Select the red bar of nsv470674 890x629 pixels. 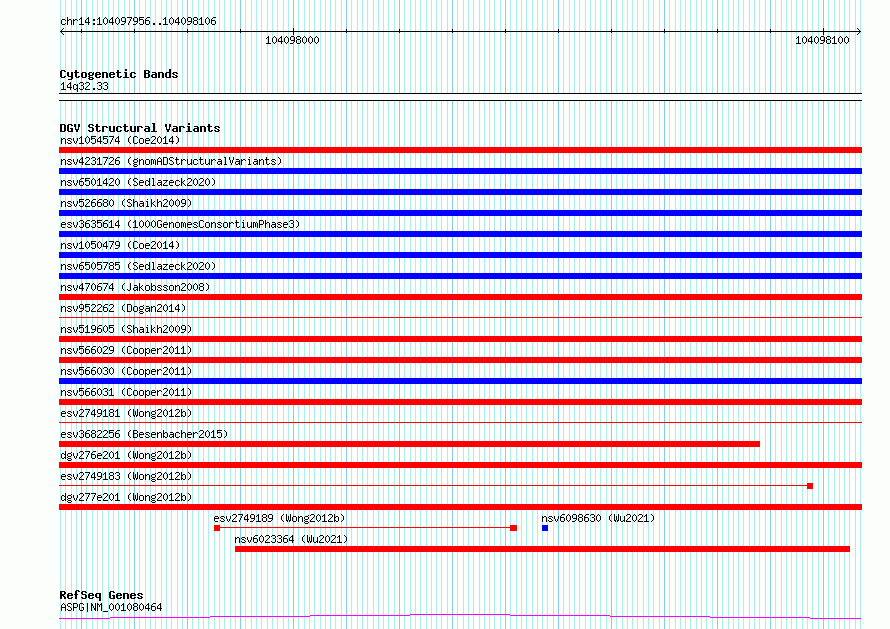460,297
